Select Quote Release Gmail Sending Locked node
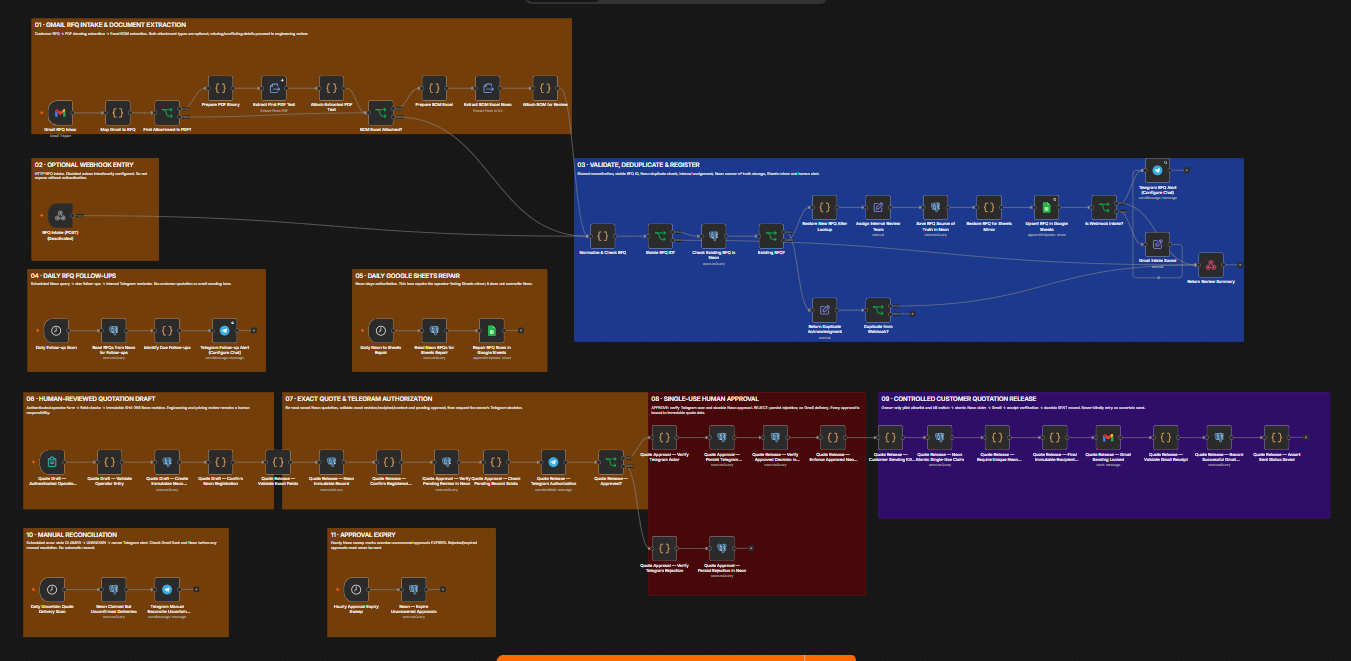This screenshot has width=1351, height=661. (1106, 437)
